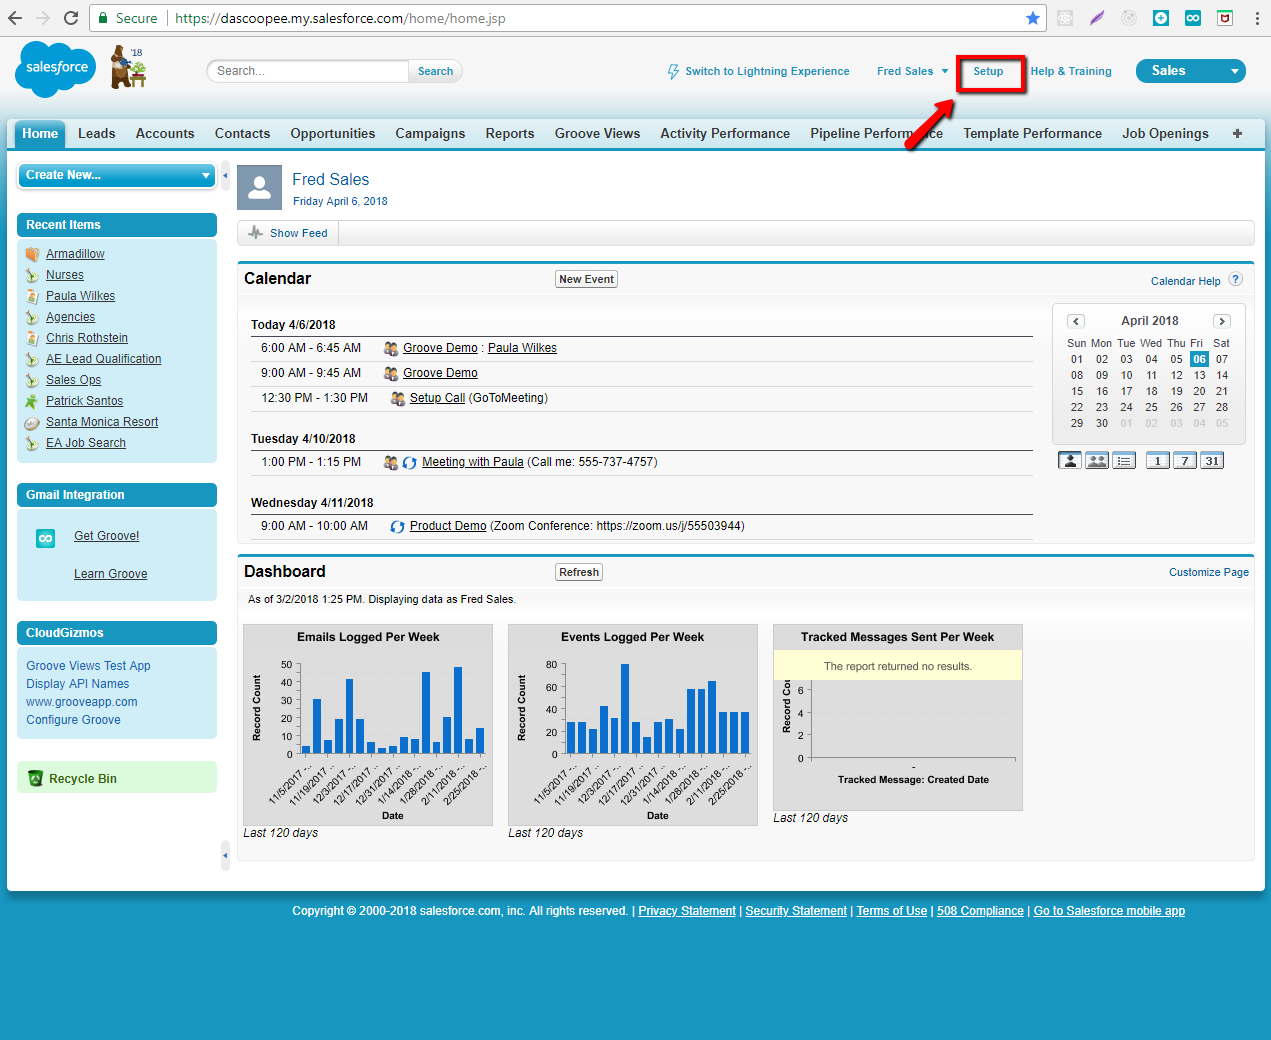Click the Armadillo record icon
This screenshot has height=1040, width=1271.
point(32,254)
